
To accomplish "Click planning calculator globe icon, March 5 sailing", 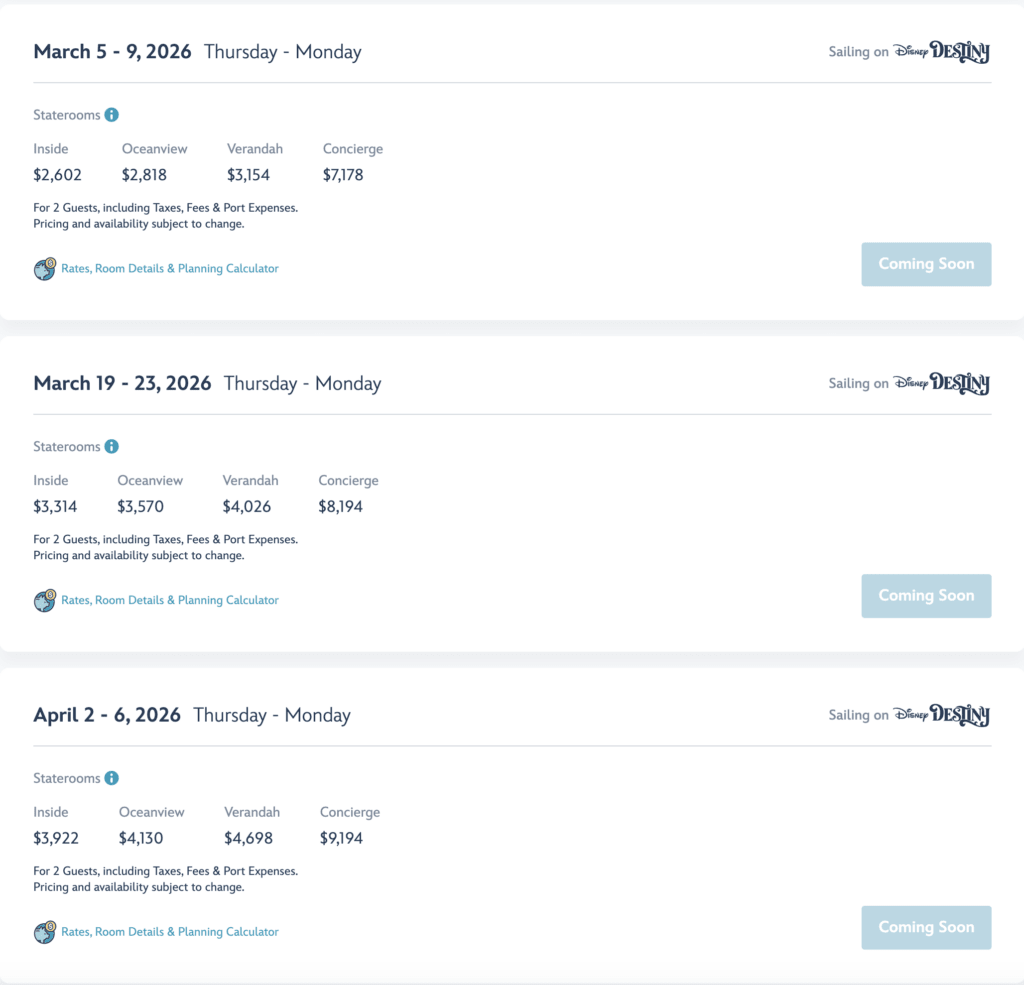I will [44, 269].
